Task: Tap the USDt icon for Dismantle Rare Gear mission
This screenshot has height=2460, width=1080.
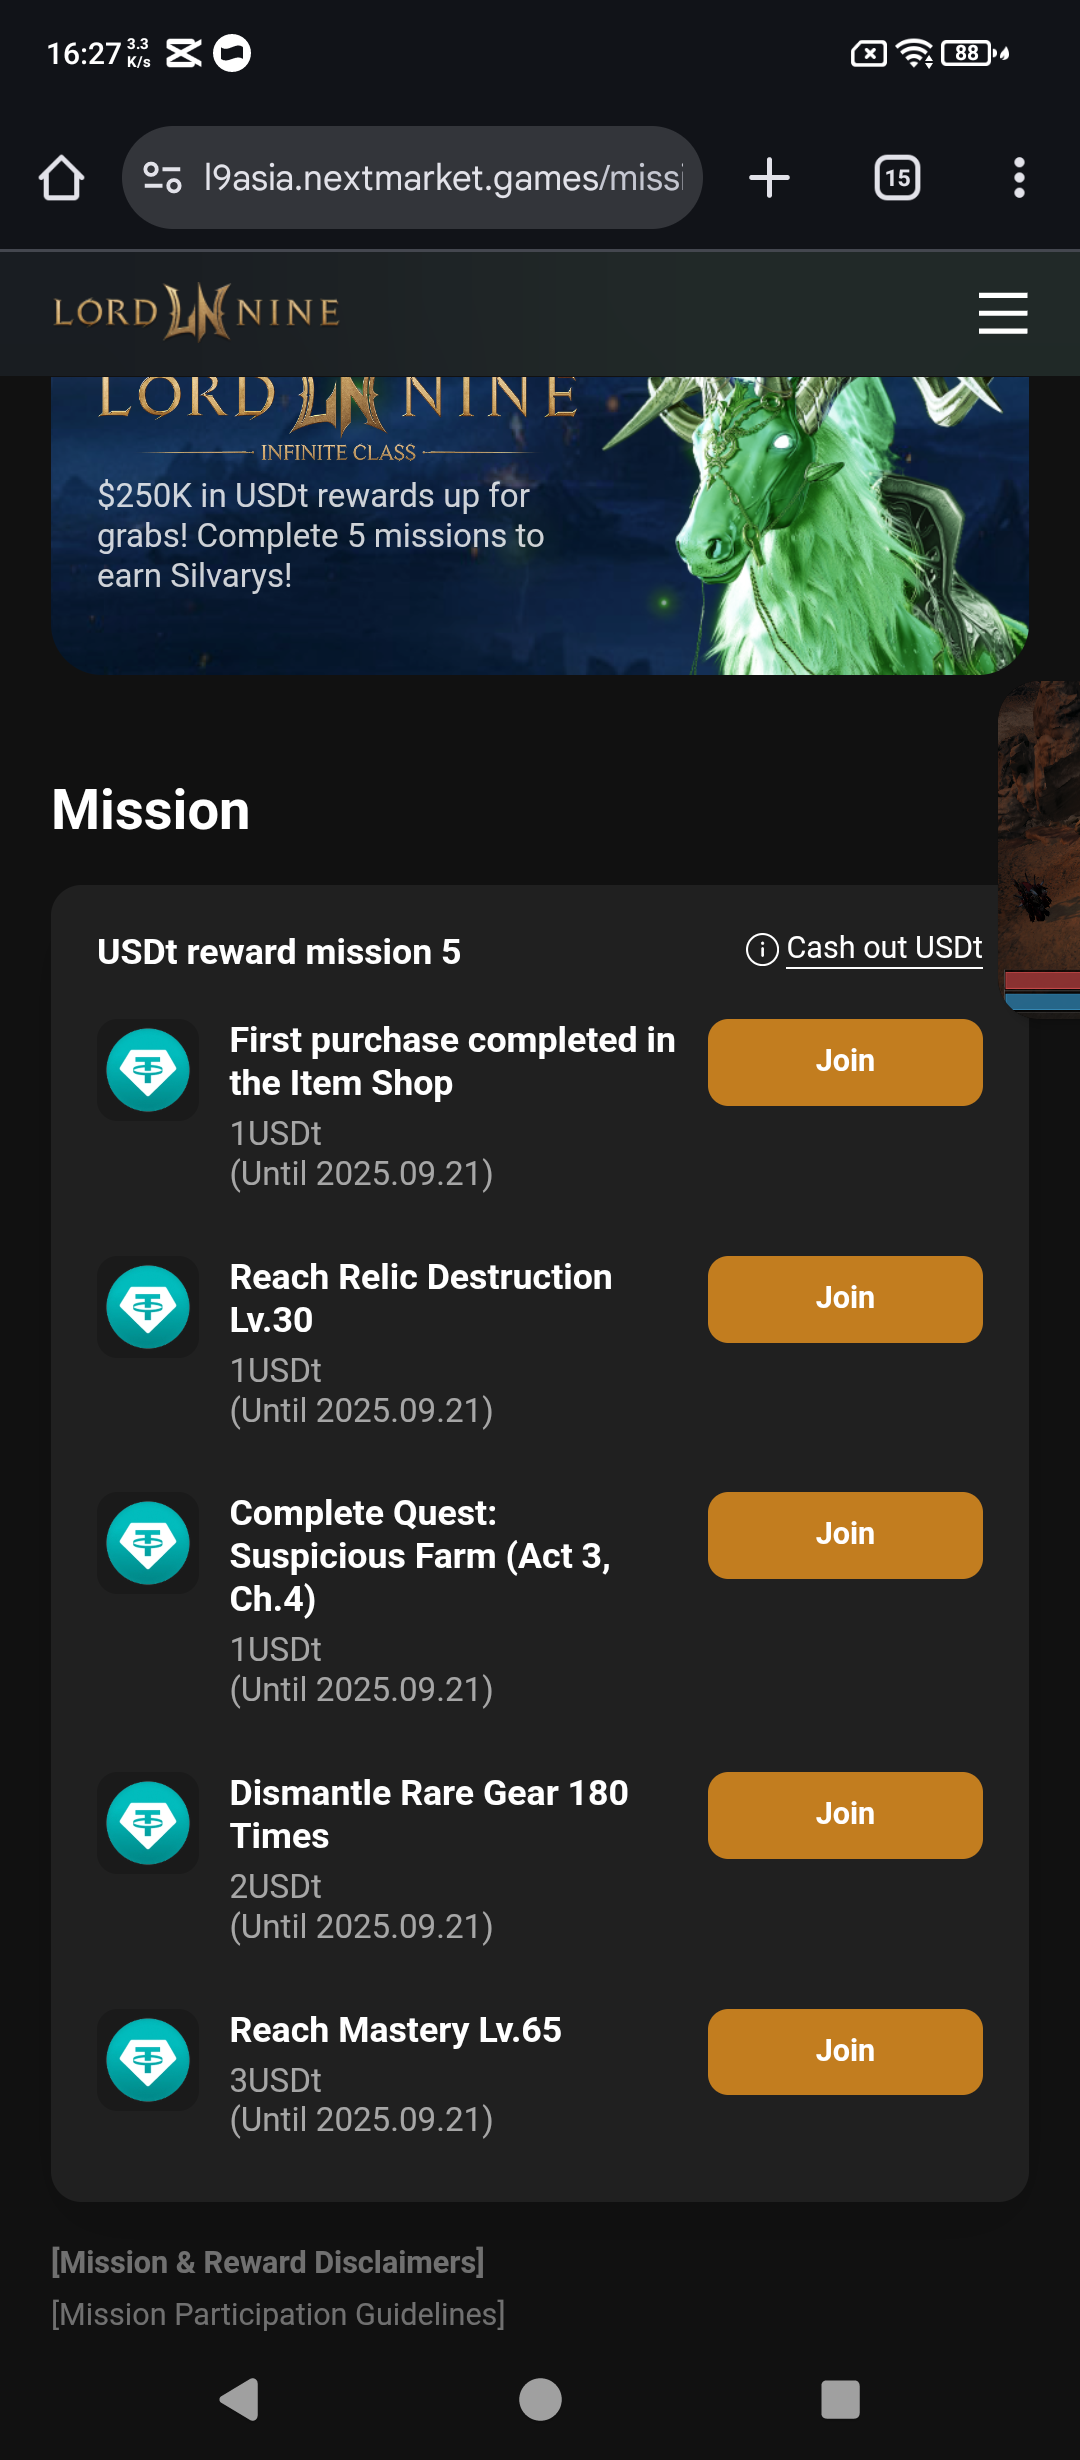Action: coord(147,1821)
